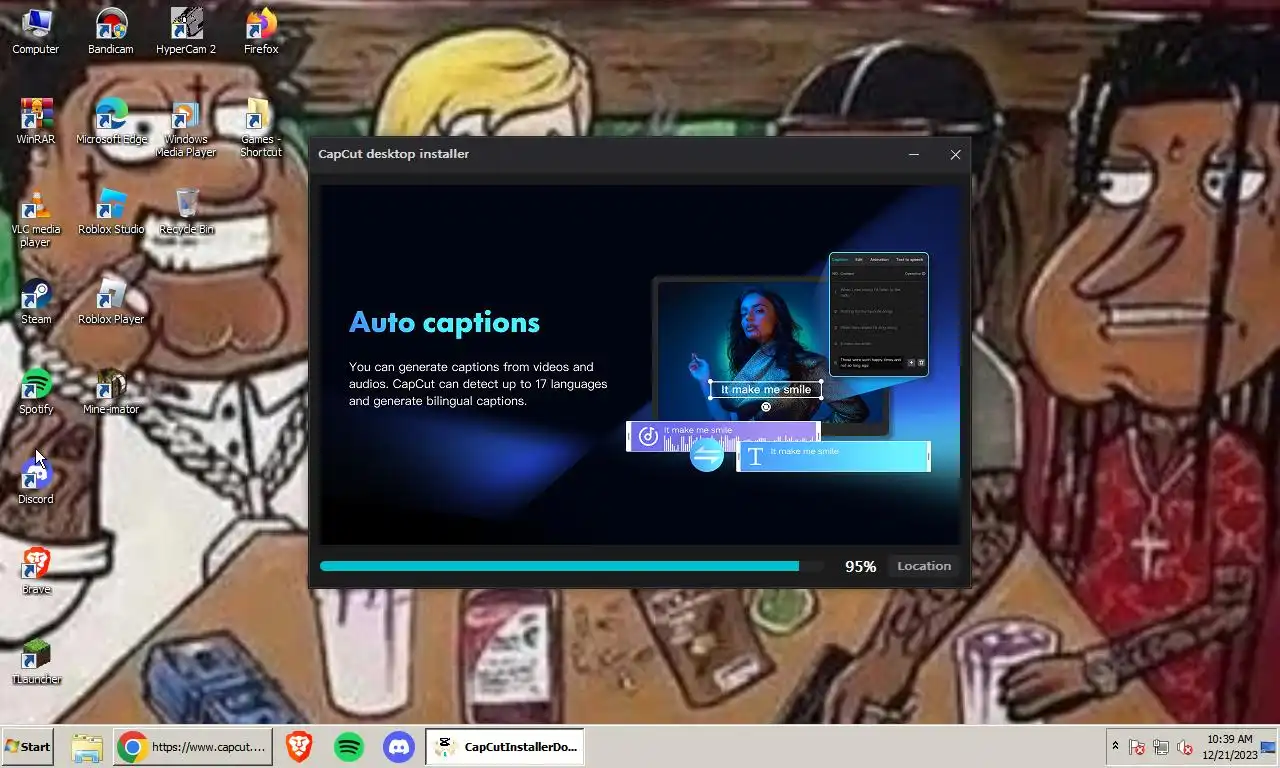The image size is (1280, 768).
Task: Select the Spotify desktop shortcut
Action: [36, 391]
